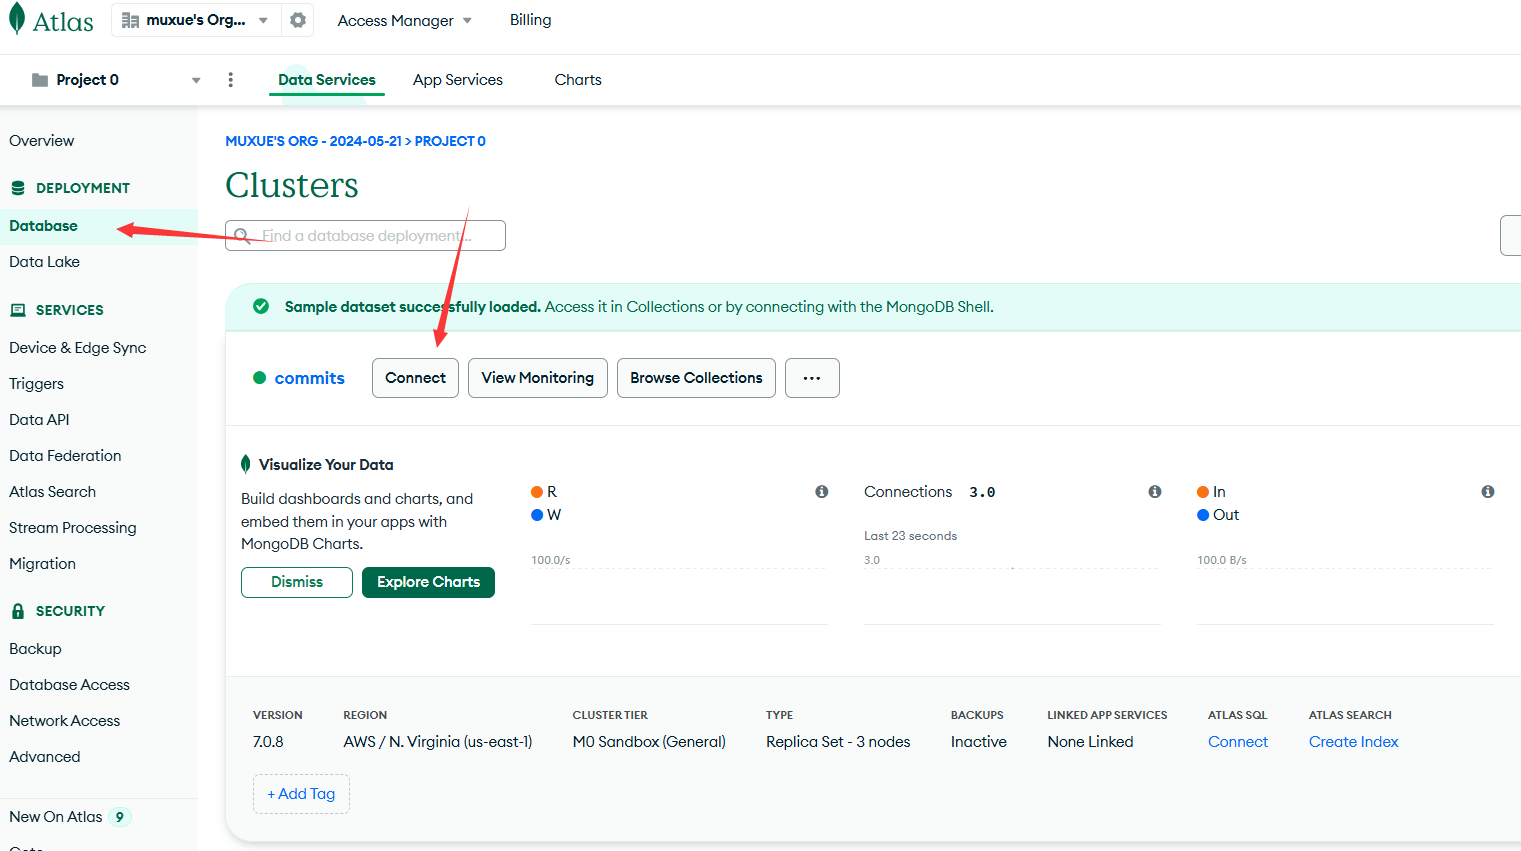
Task: Open Data API in the sidebar
Action: [39, 420]
